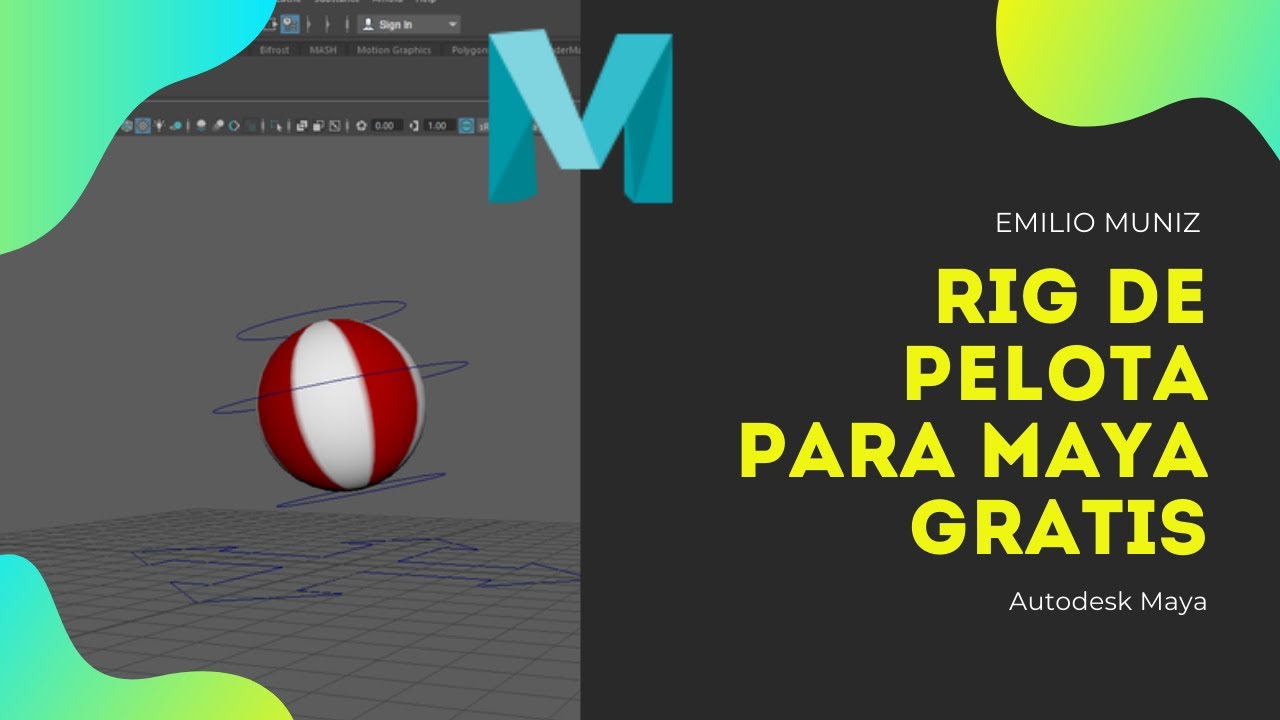Select the red and white ball

click(341, 405)
